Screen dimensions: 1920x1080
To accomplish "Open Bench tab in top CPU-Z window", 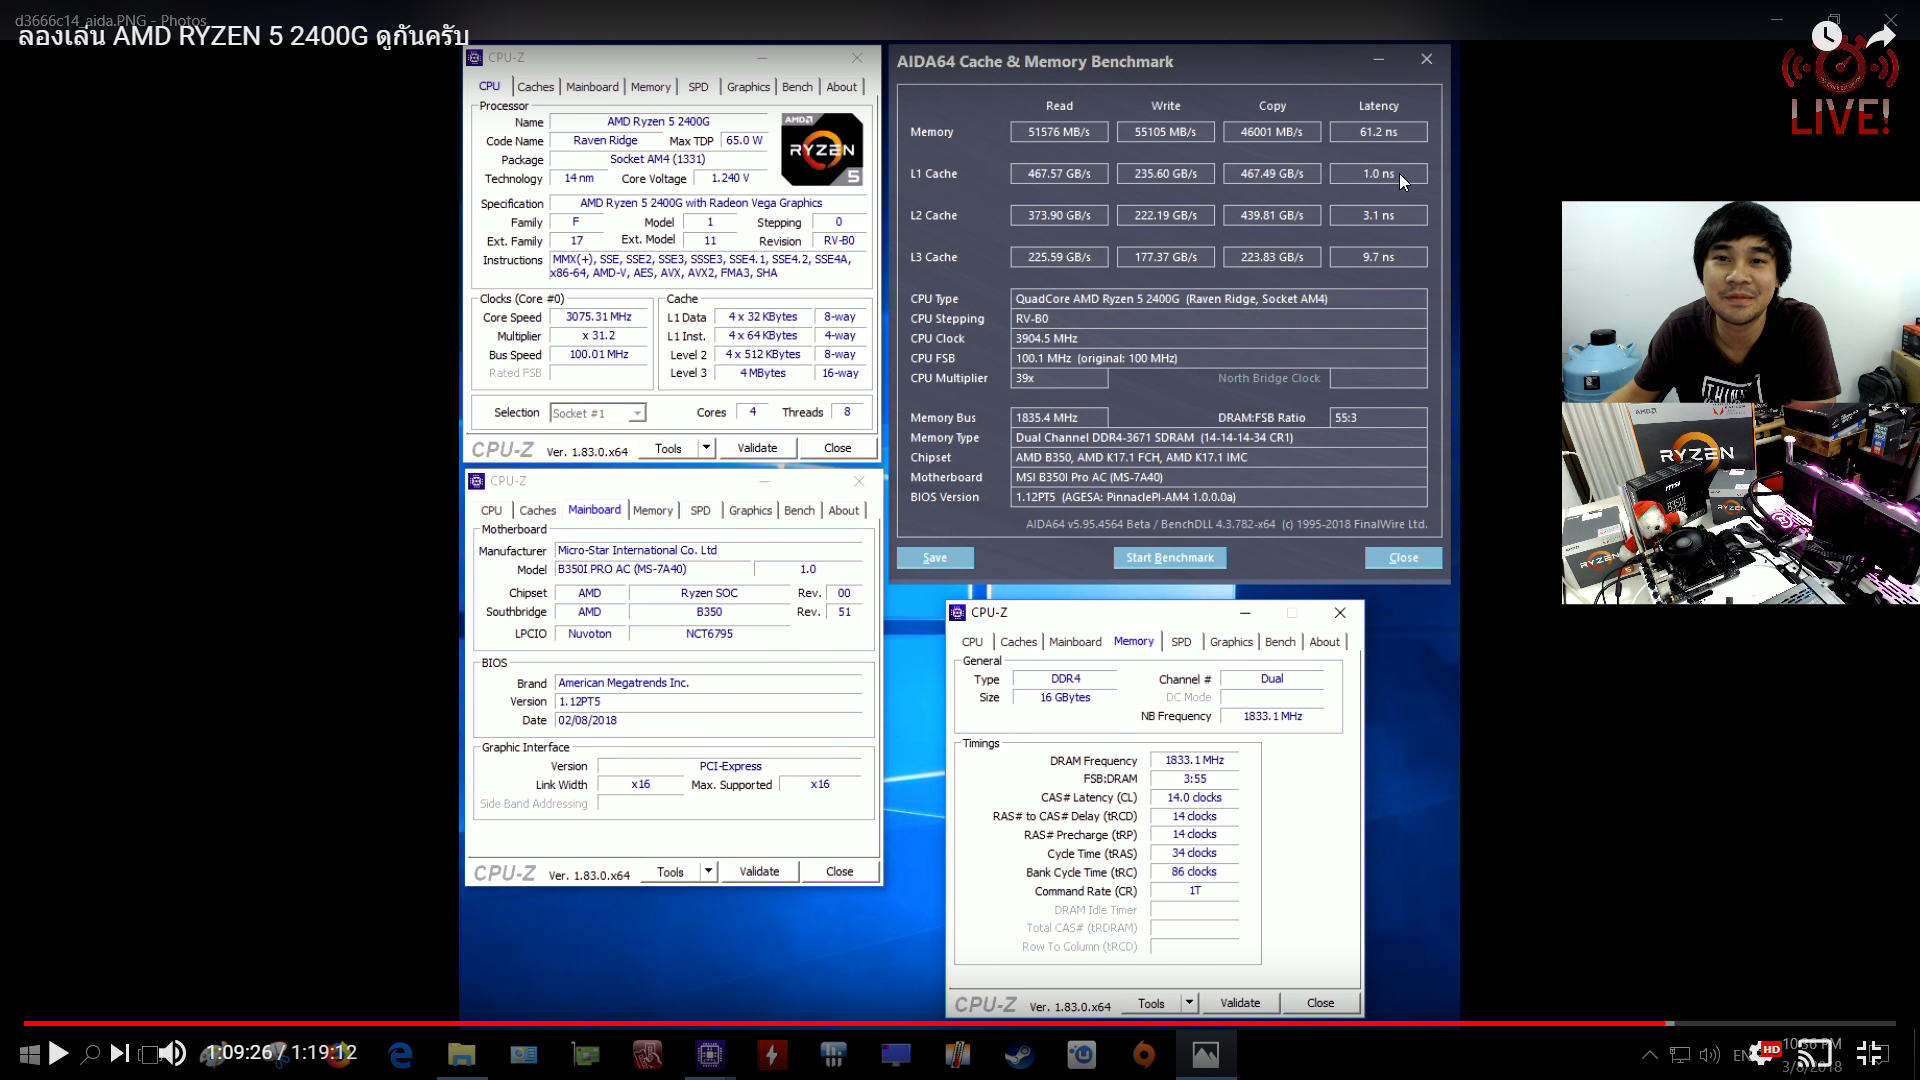I will [x=797, y=87].
